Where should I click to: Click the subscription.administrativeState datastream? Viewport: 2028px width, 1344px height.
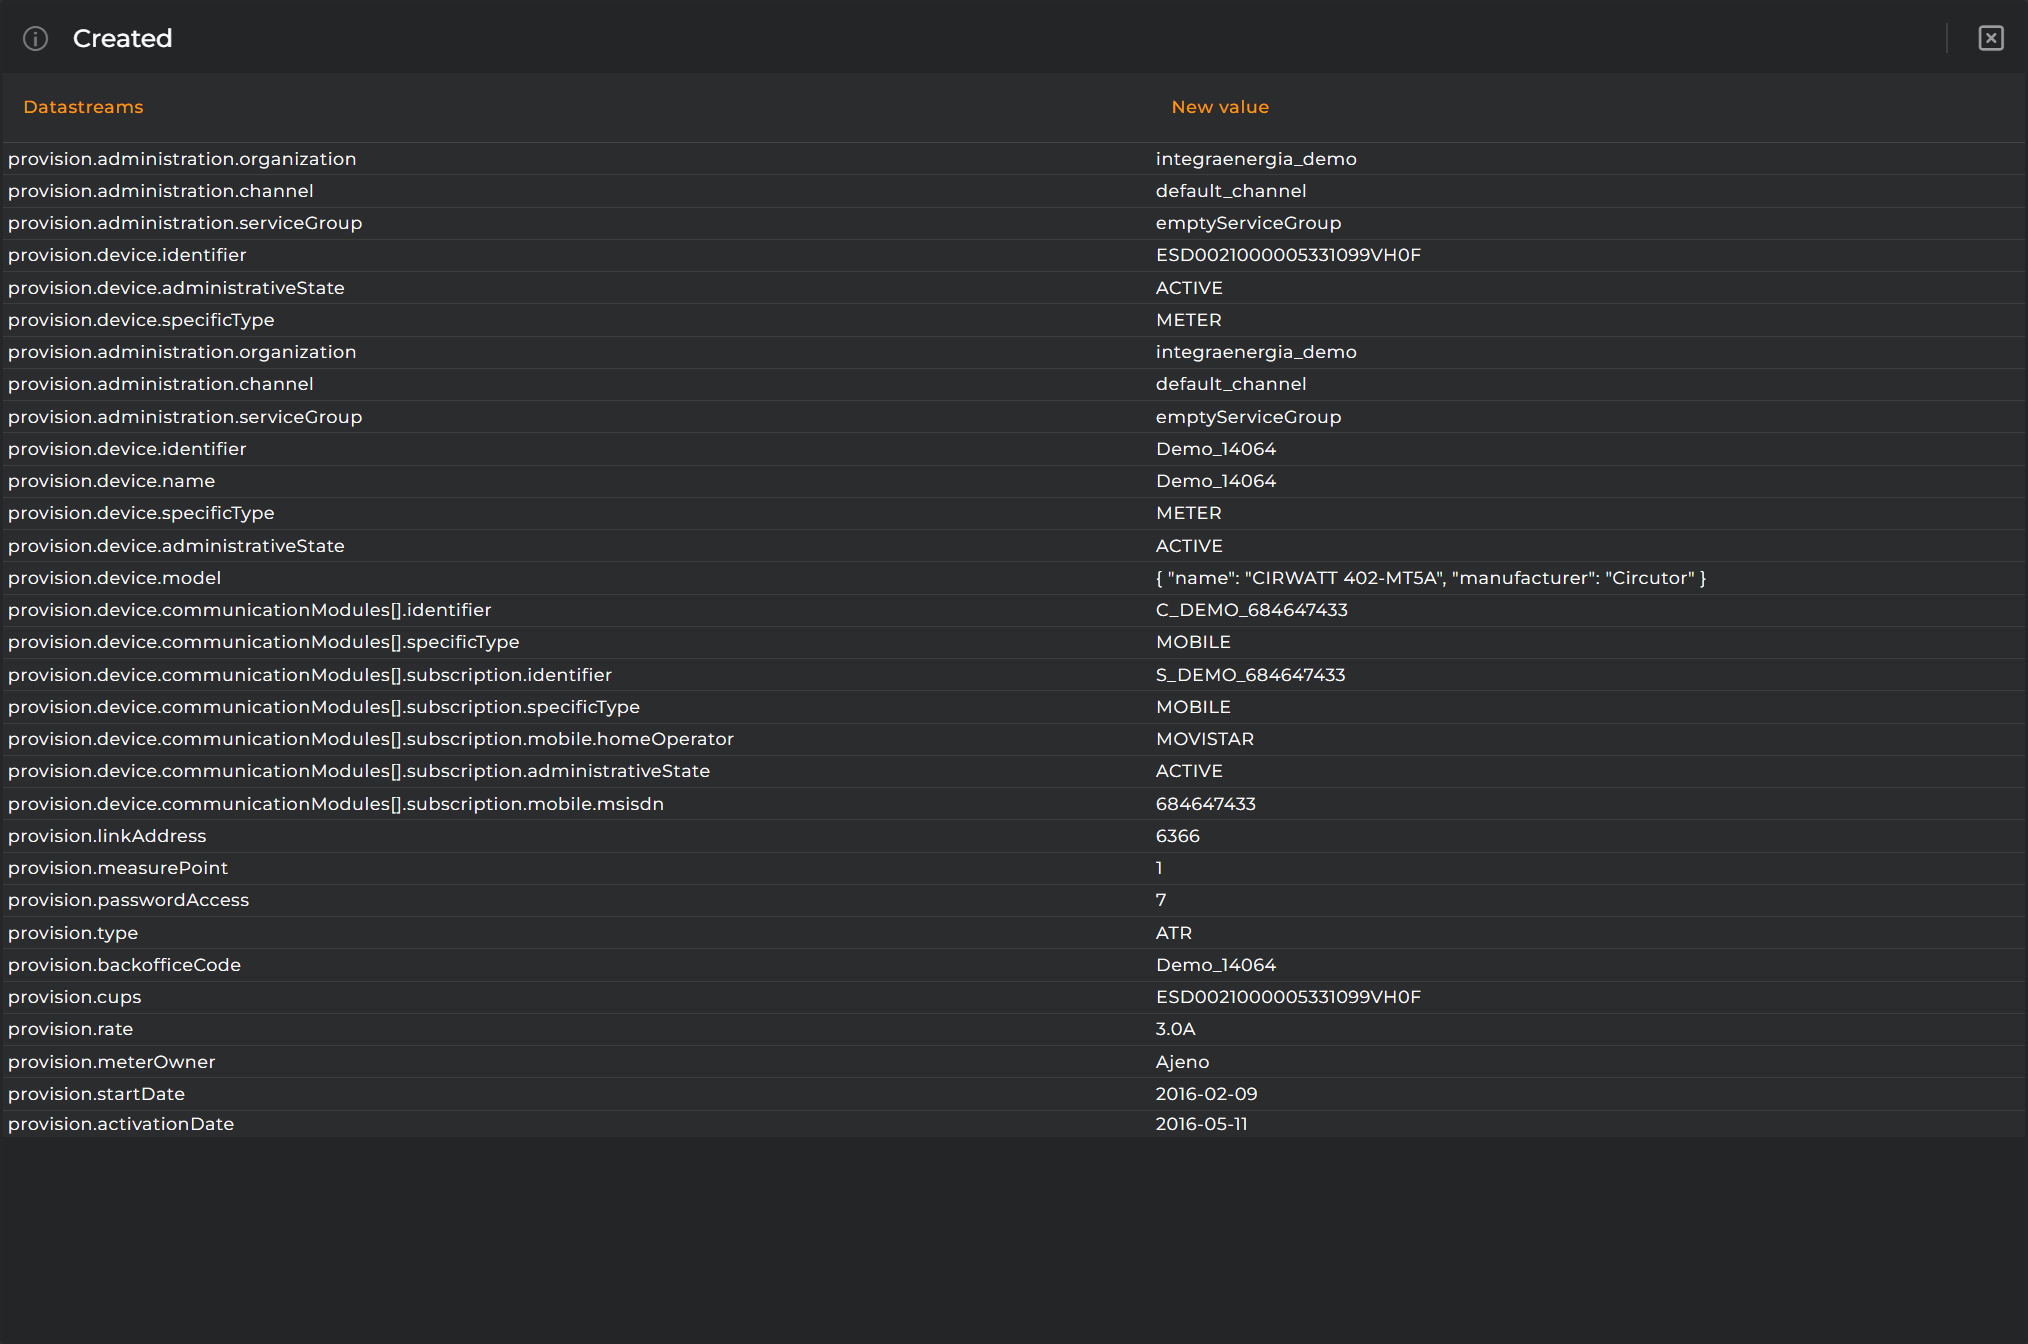pyautogui.click(x=359, y=771)
